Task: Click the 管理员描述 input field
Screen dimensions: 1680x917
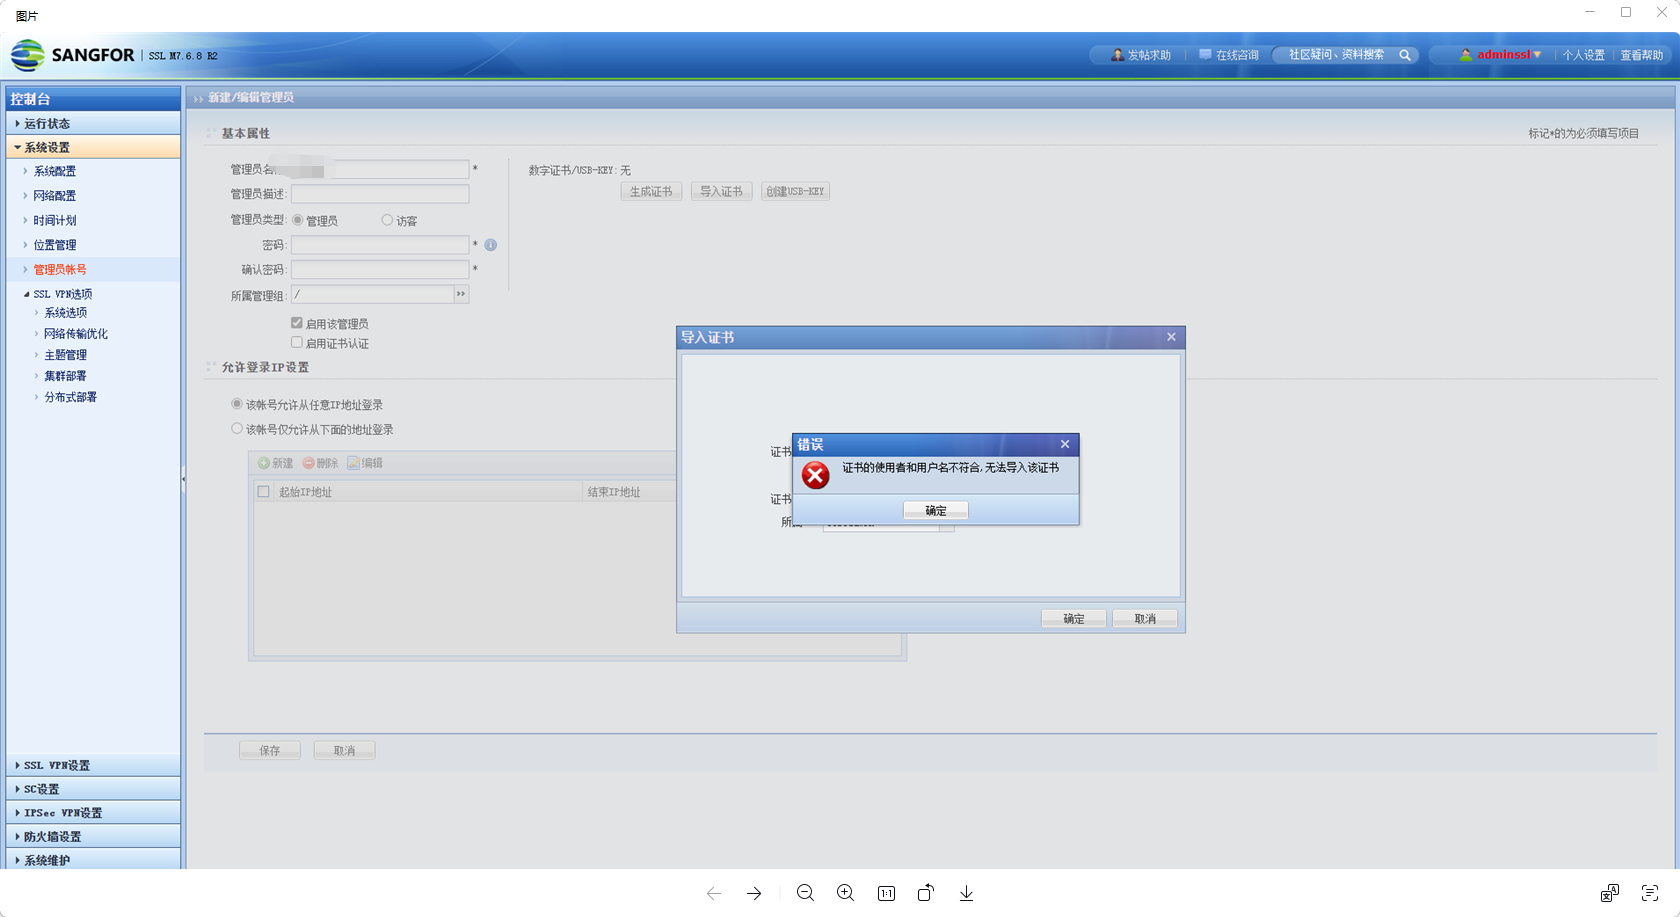Action: coord(380,194)
